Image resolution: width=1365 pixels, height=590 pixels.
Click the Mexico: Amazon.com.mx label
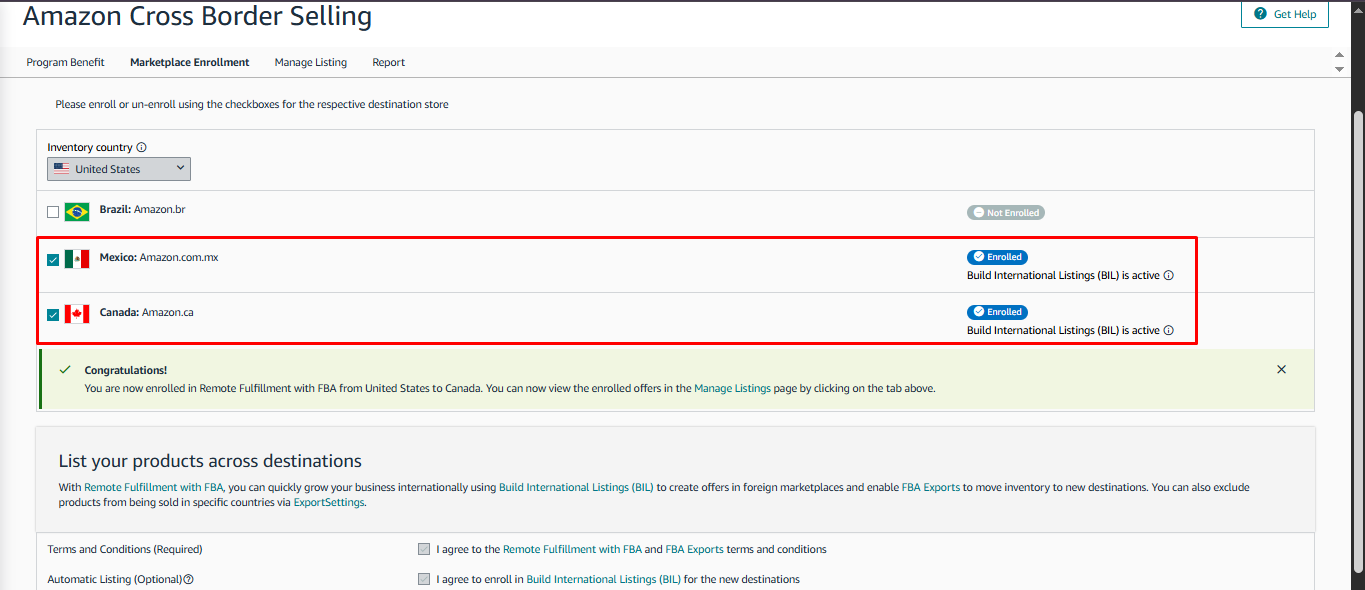(159, 257)
